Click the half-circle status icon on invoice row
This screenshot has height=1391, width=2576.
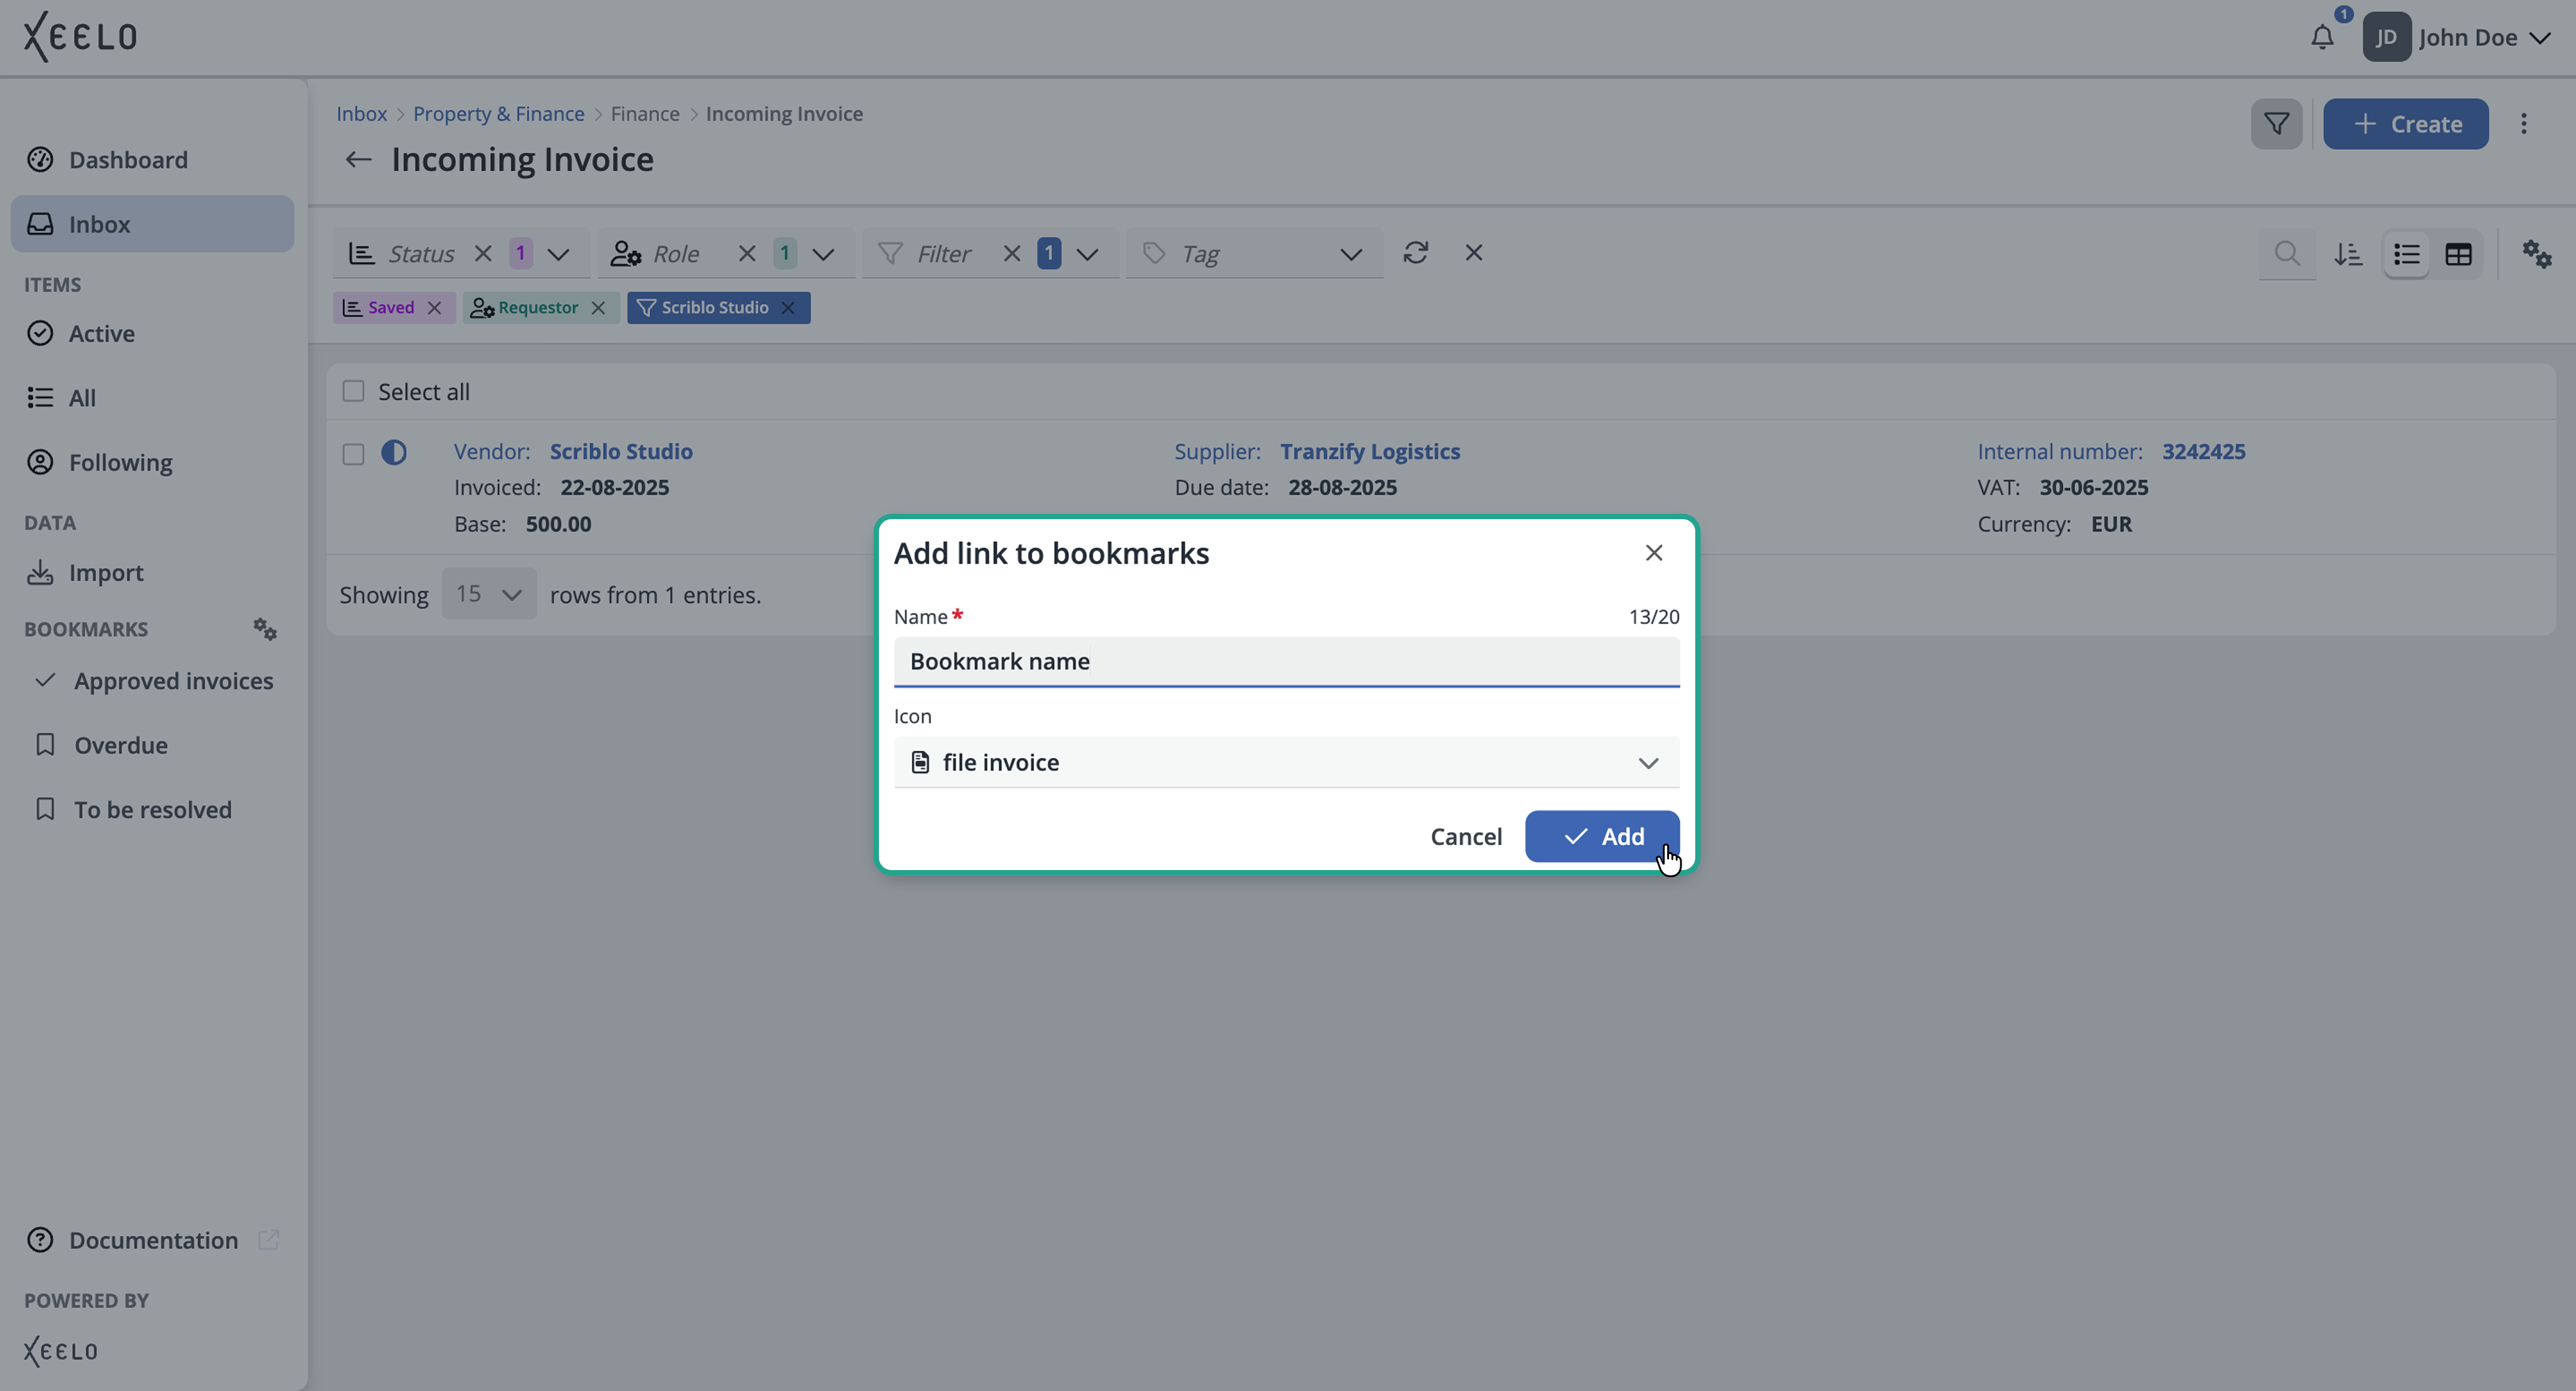click(394, 453)
